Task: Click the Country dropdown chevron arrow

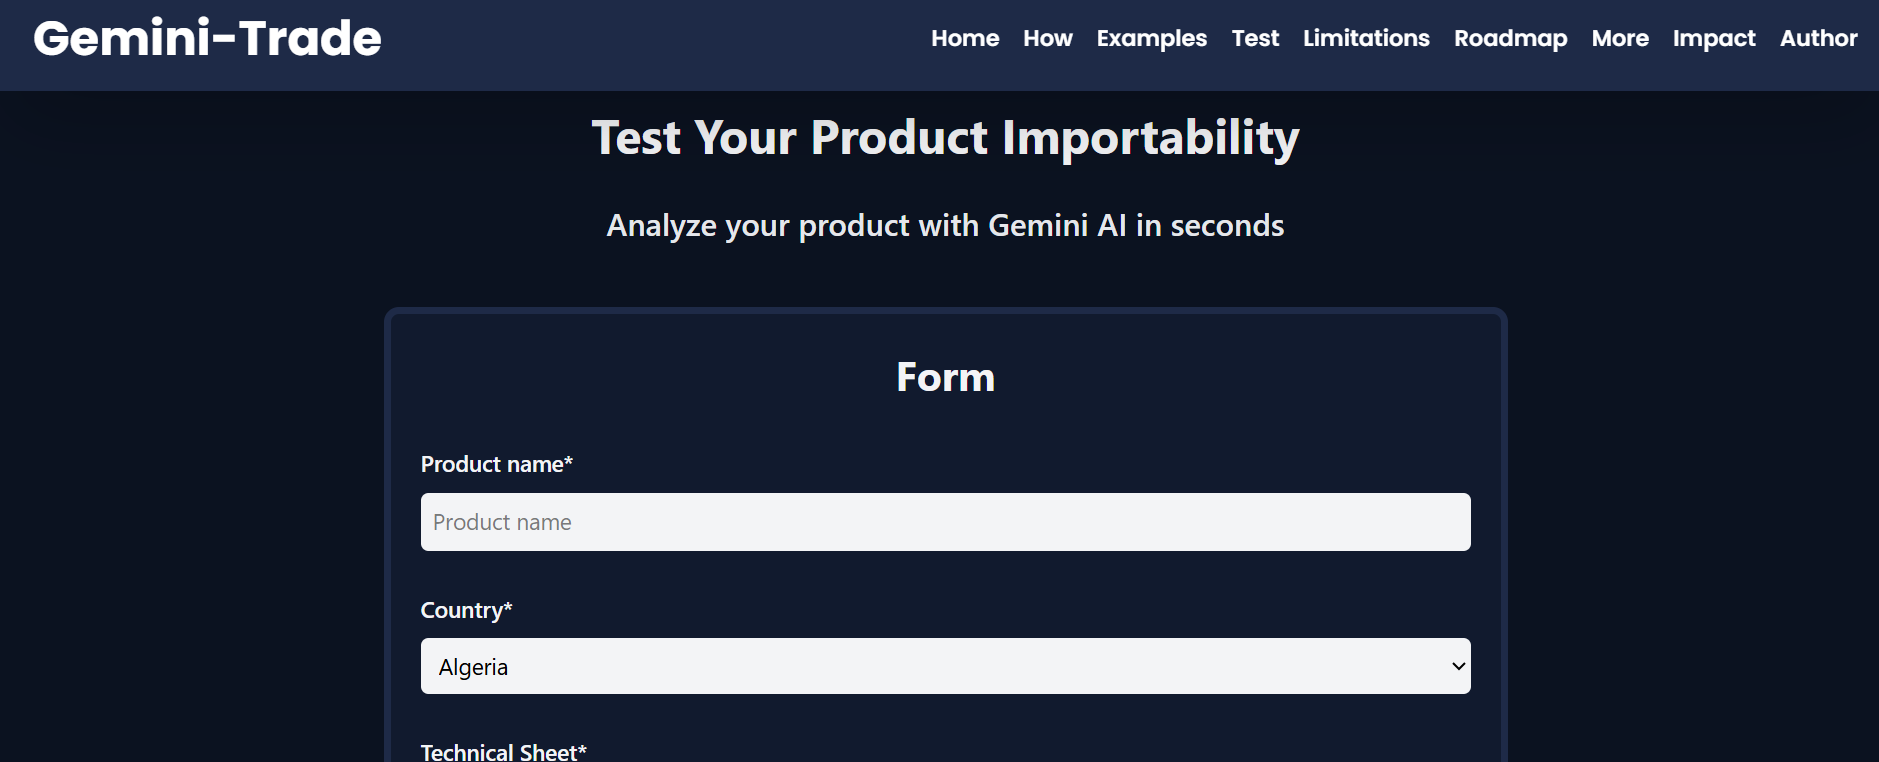Action: [x=1459, y=666]
